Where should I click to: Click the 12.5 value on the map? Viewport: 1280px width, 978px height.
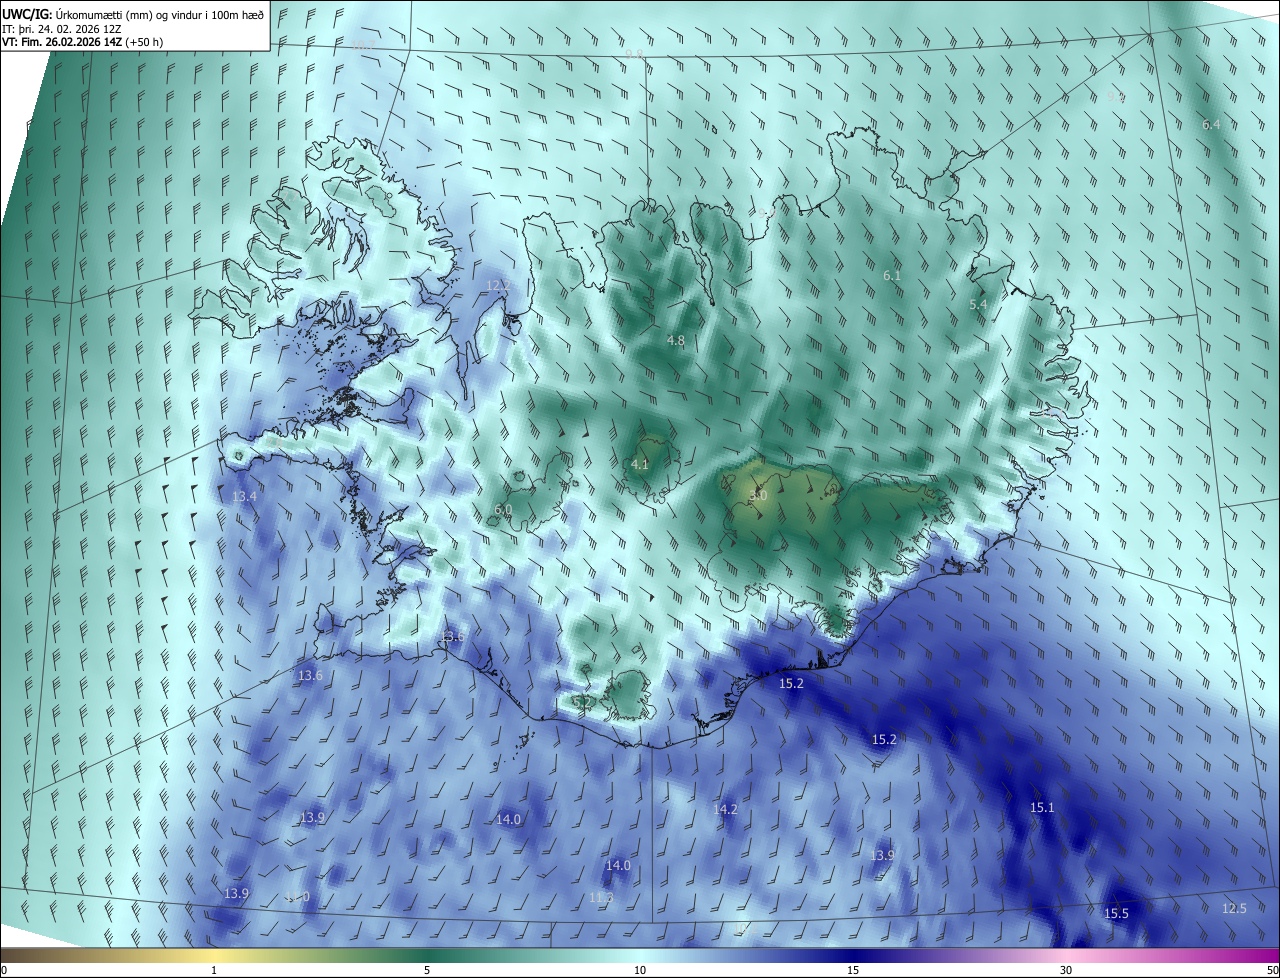click(1234, 908)
